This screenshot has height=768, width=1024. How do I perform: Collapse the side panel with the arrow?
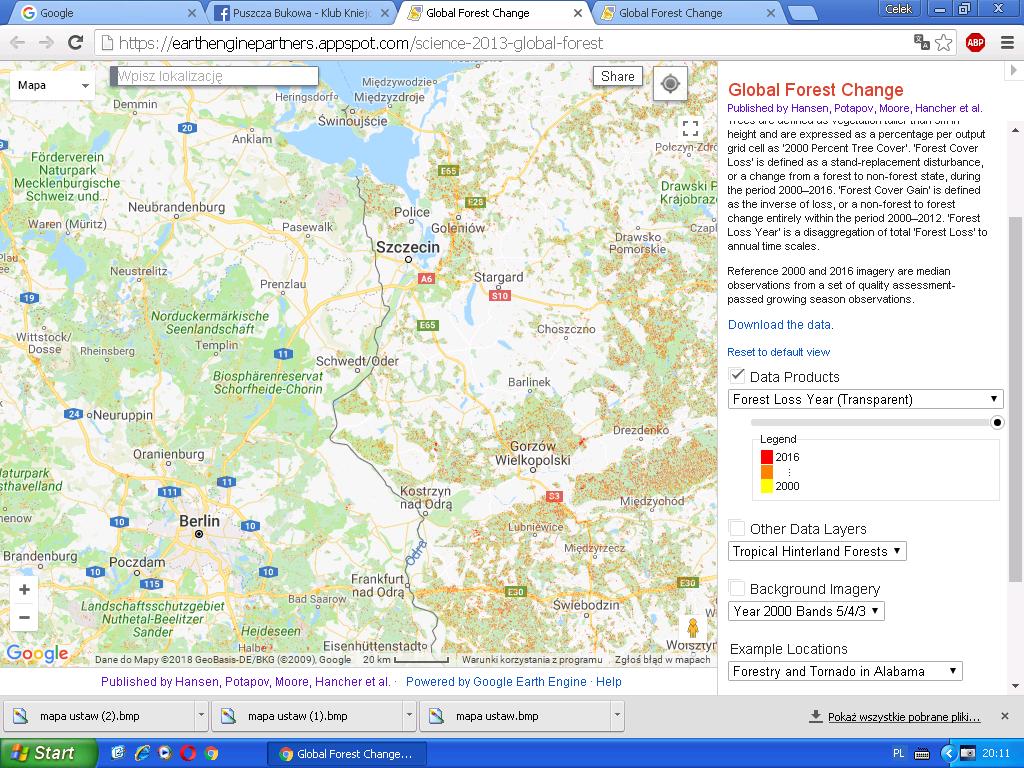point(1014,70)
